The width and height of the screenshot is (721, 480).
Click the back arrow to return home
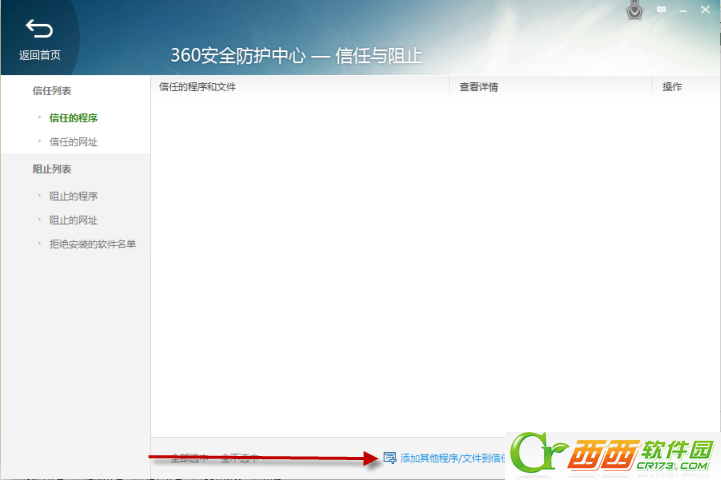39,29
